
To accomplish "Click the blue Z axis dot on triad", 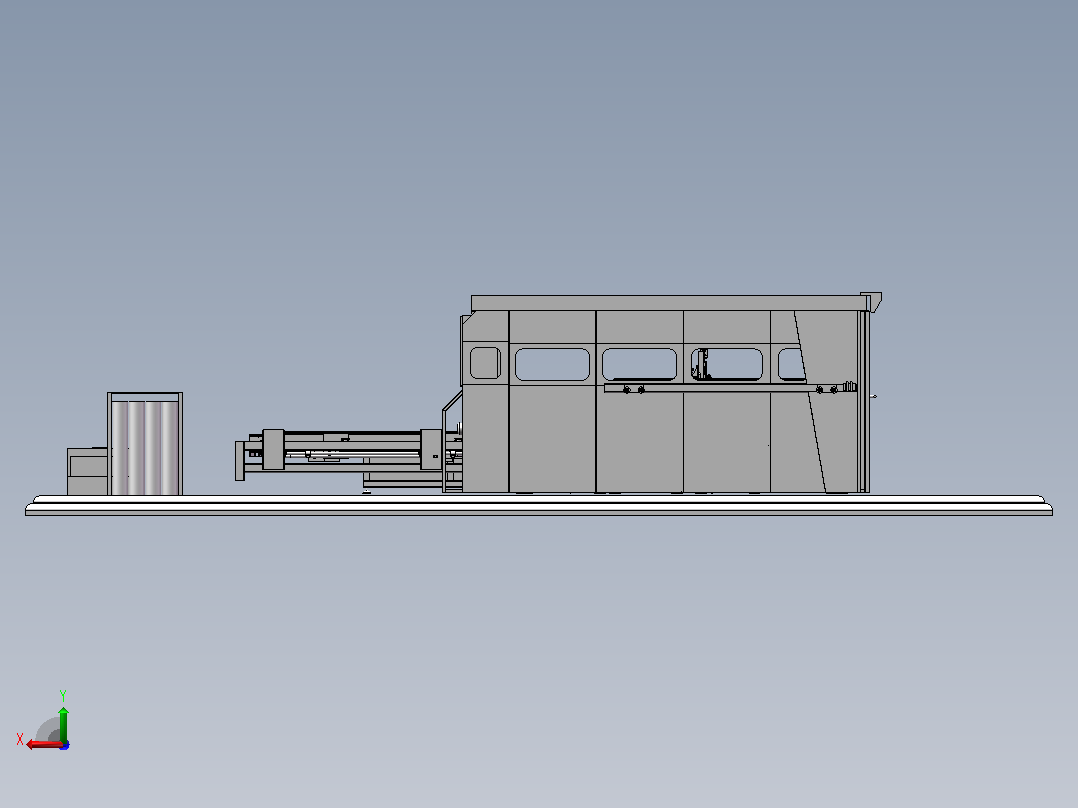I will (64, 745).
